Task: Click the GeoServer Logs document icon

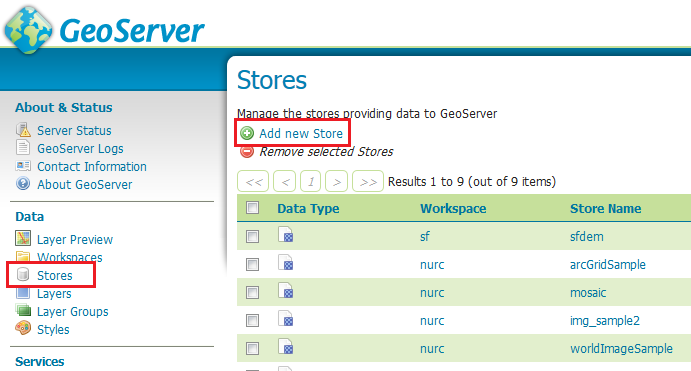Action: (23, 148)
